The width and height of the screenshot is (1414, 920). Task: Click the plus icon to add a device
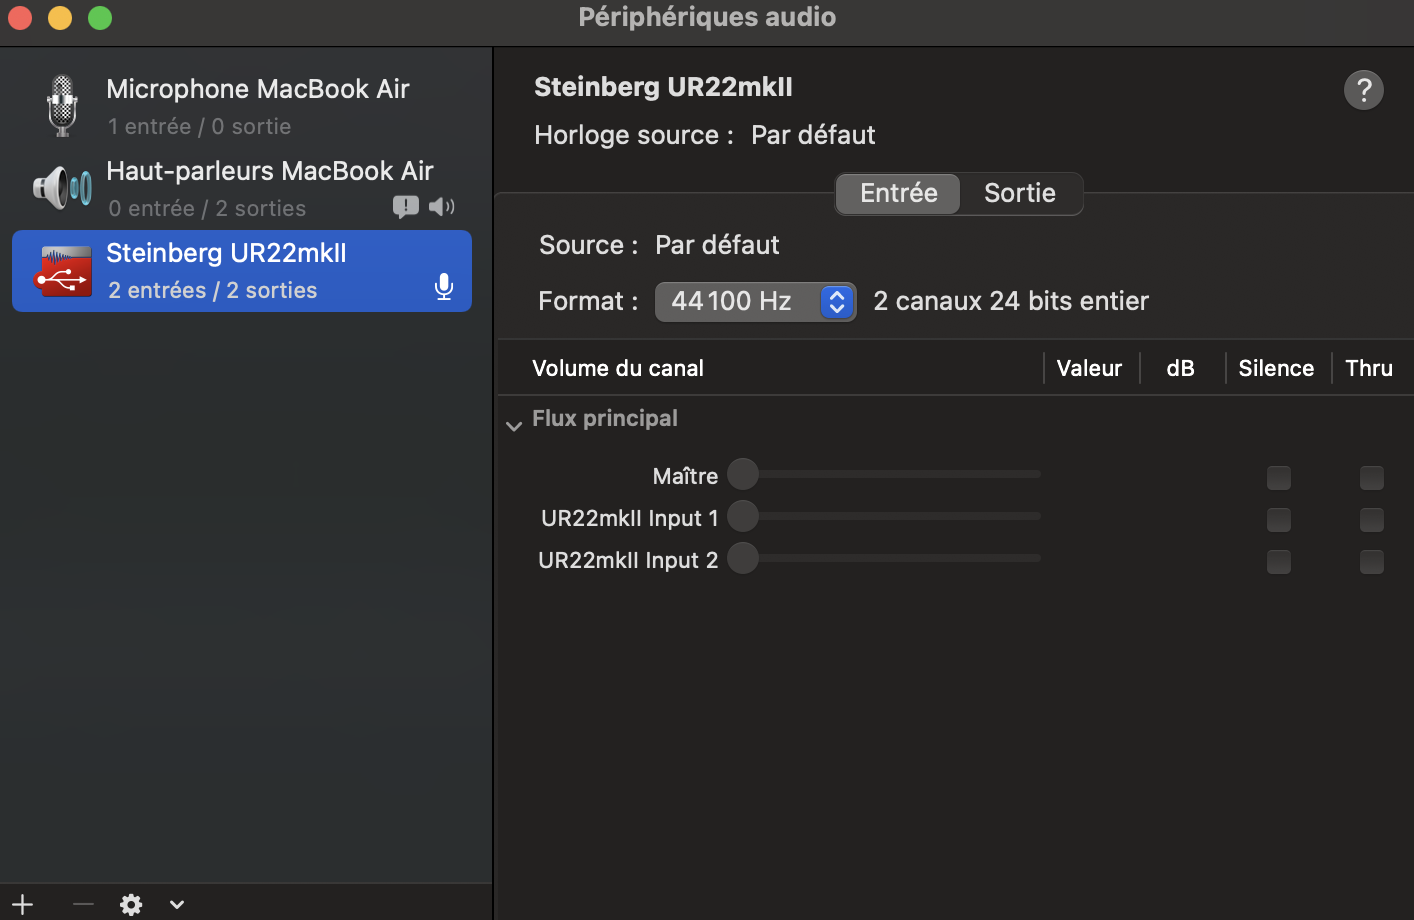(22, 904)
